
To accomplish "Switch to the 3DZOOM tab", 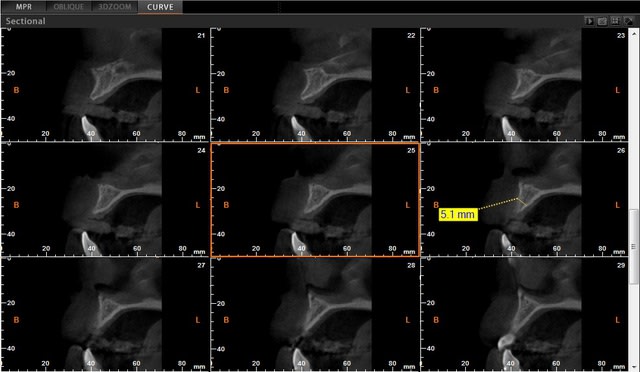I will pyautogui.click(x=115, y=7).
